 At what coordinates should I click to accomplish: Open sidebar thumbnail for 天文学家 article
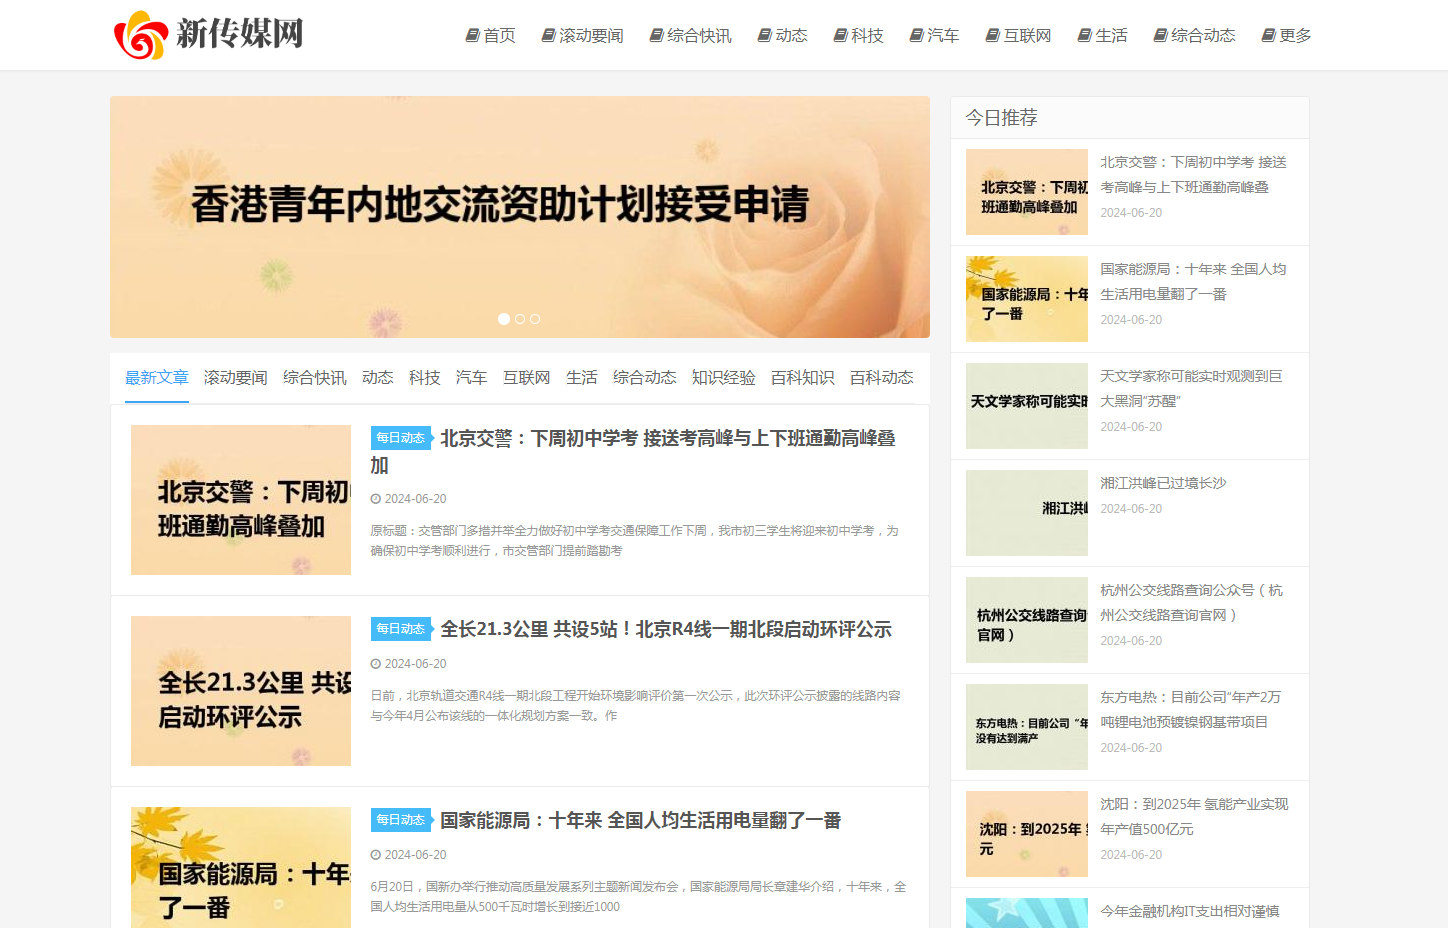pyautogui.click(x=1027, y=406)
